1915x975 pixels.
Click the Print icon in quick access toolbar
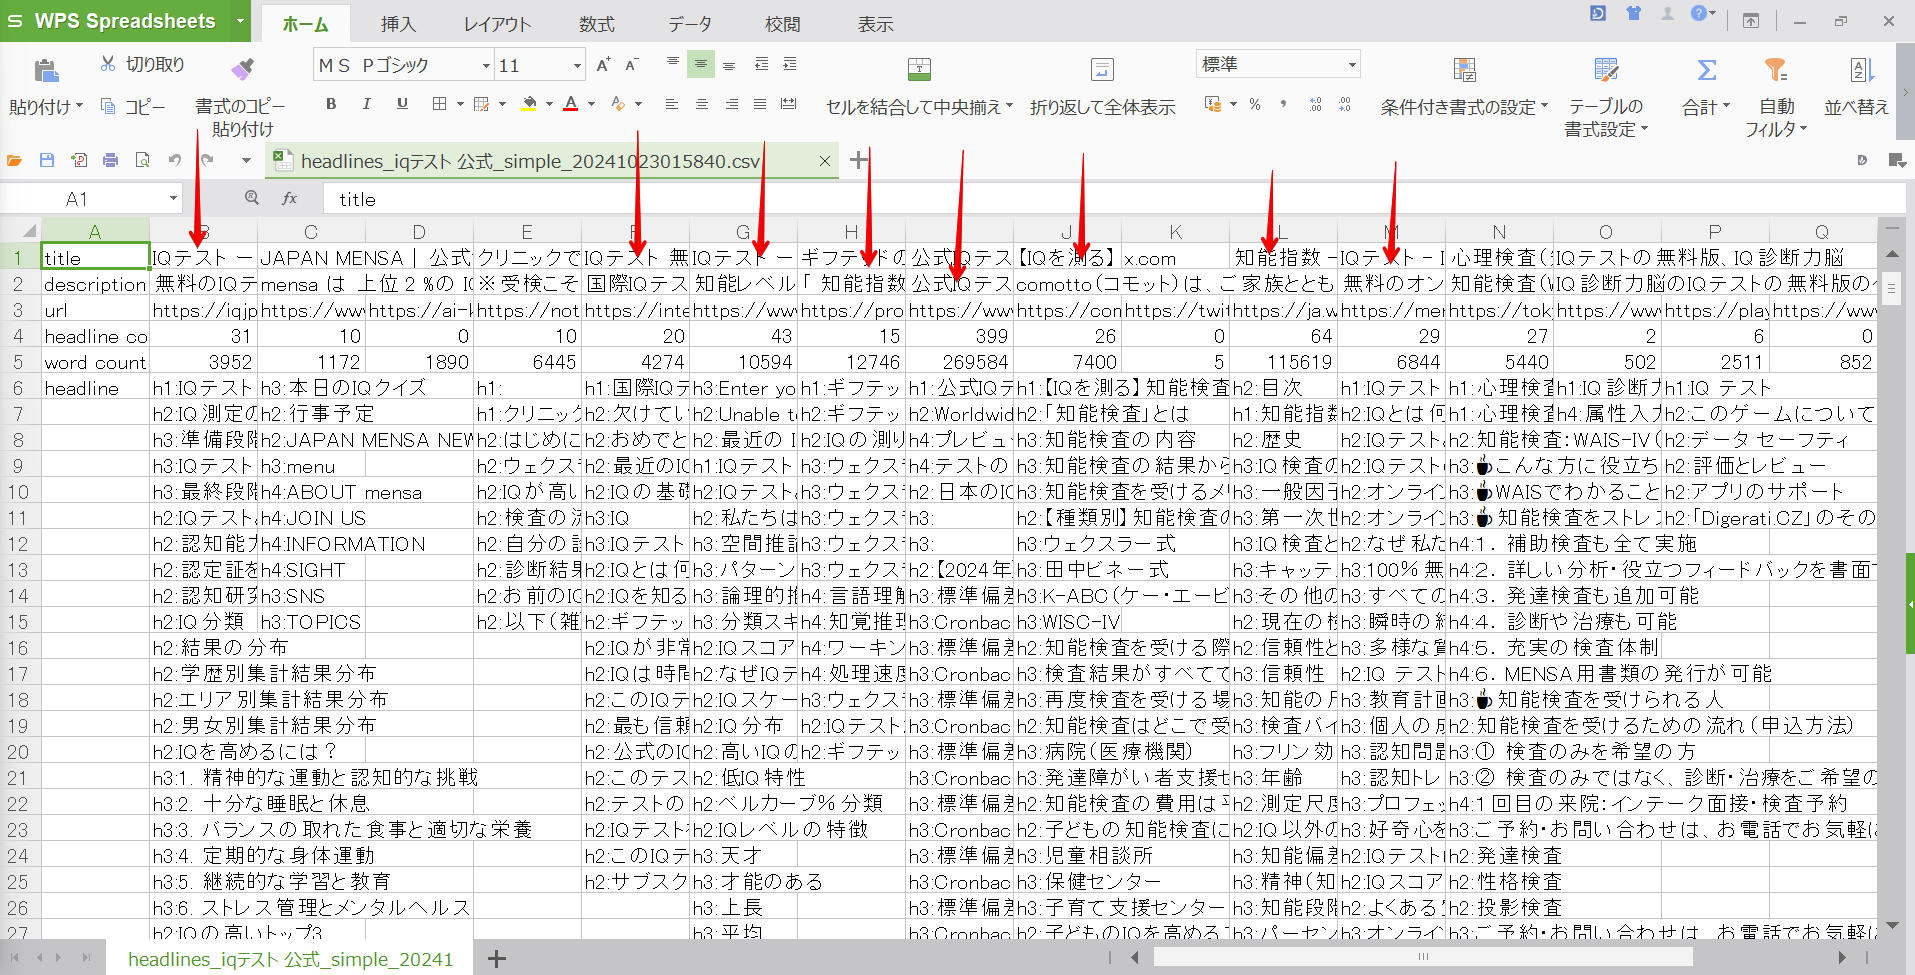(111, 160)
